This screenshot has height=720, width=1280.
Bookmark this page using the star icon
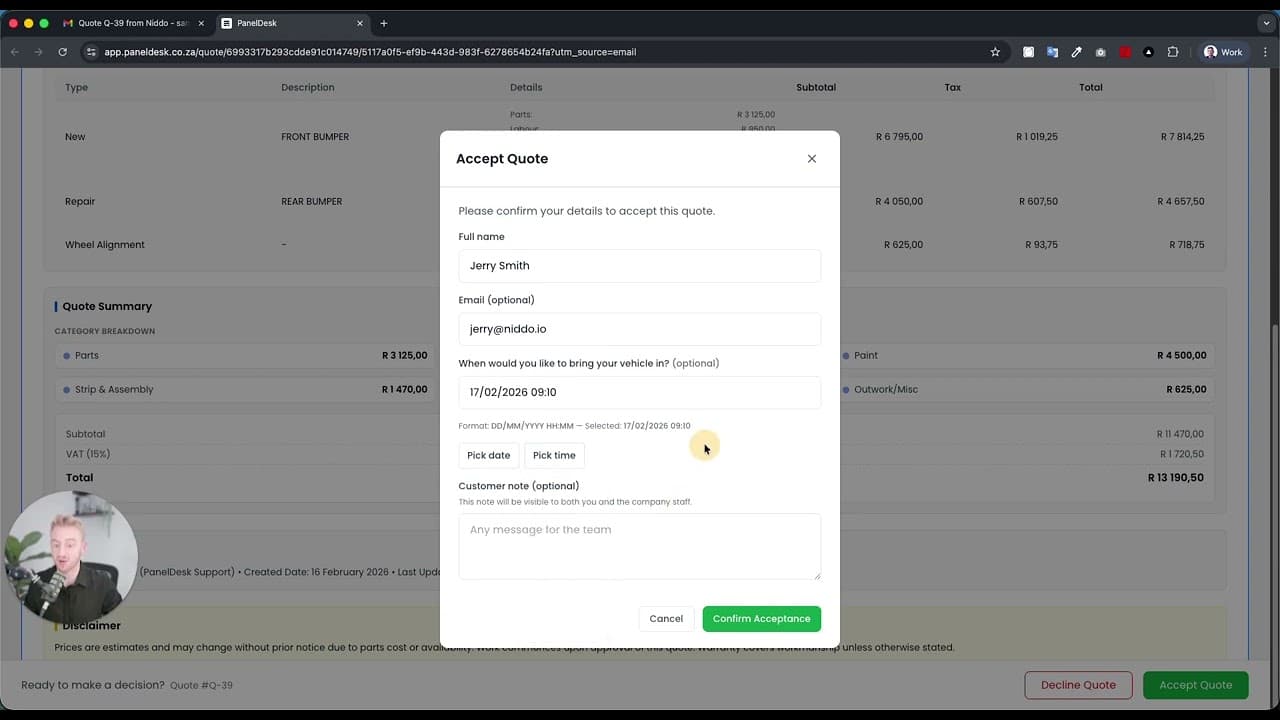tap(995, 52)
